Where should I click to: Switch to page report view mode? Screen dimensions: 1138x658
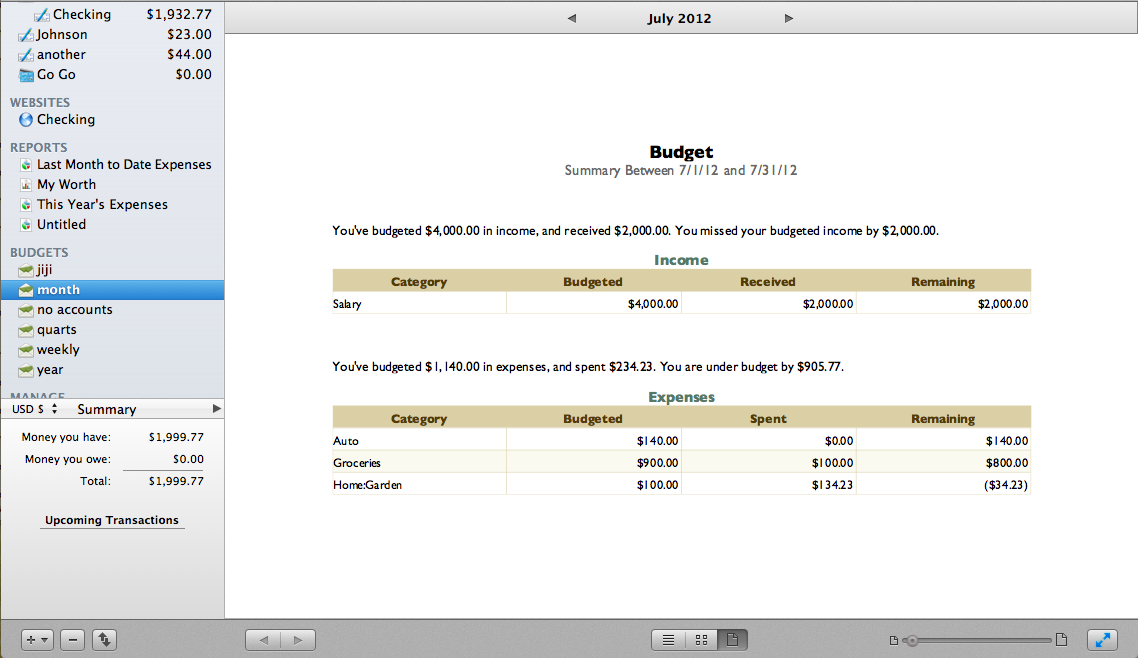click(732, 640)
